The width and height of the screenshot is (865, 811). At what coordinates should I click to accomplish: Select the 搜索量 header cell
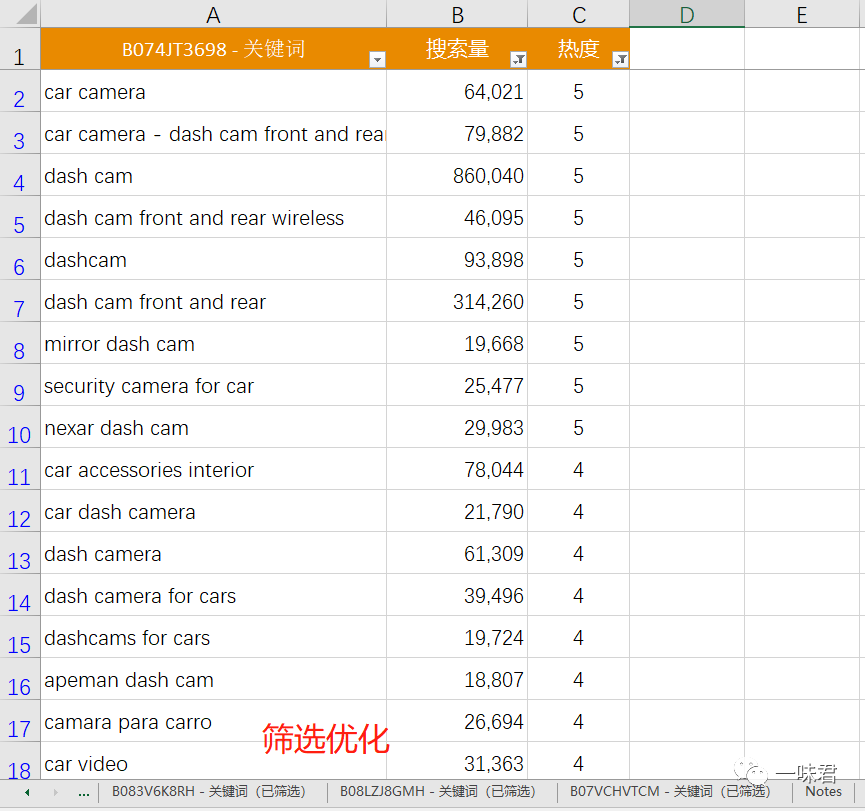point(457,49)
